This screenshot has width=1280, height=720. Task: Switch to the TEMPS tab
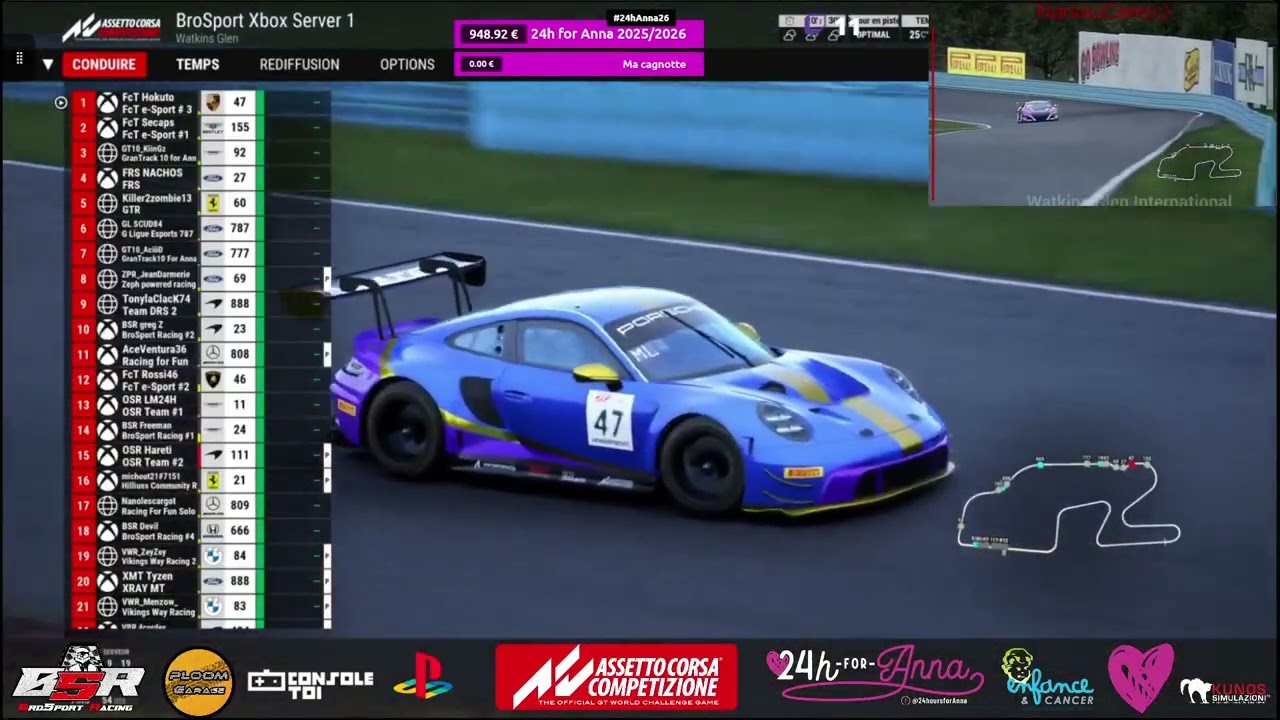coord(198,64)
